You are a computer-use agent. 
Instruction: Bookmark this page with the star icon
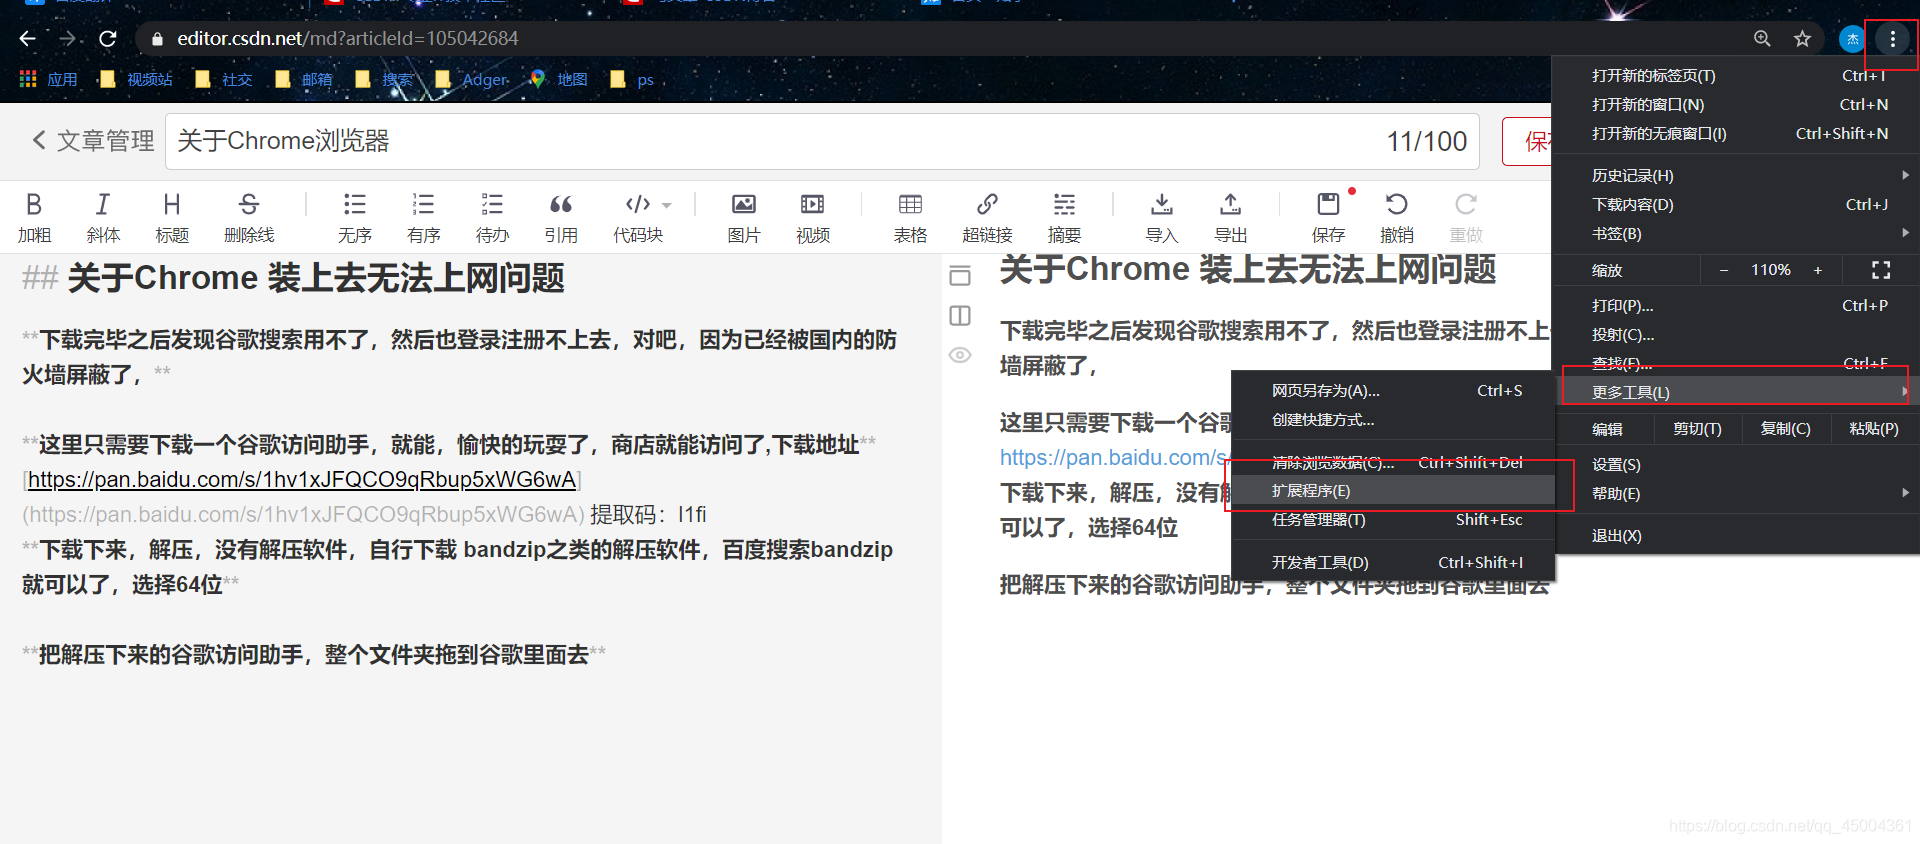pos(1802,39)
